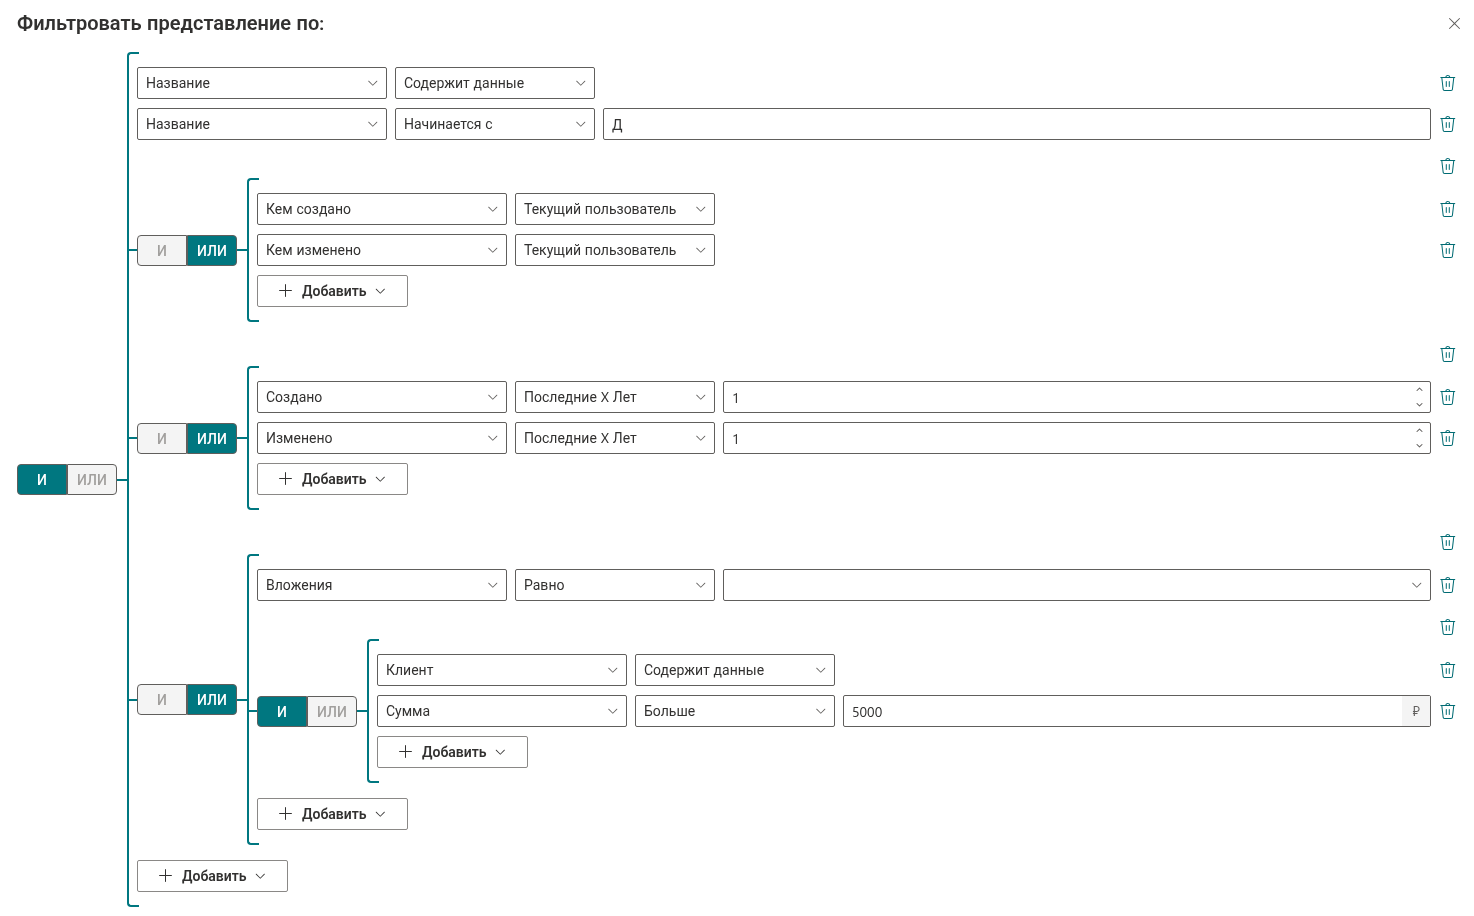
Task: Open the Содержит данные operator dropdown for Название
Action: coord(495,83)
